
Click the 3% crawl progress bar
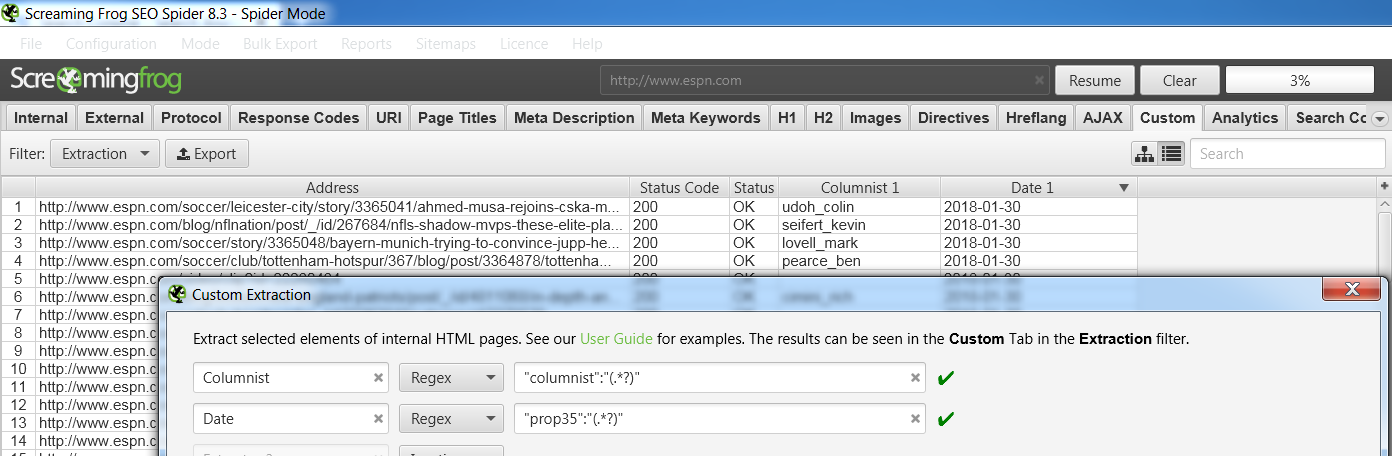(x=1299, y=81)
